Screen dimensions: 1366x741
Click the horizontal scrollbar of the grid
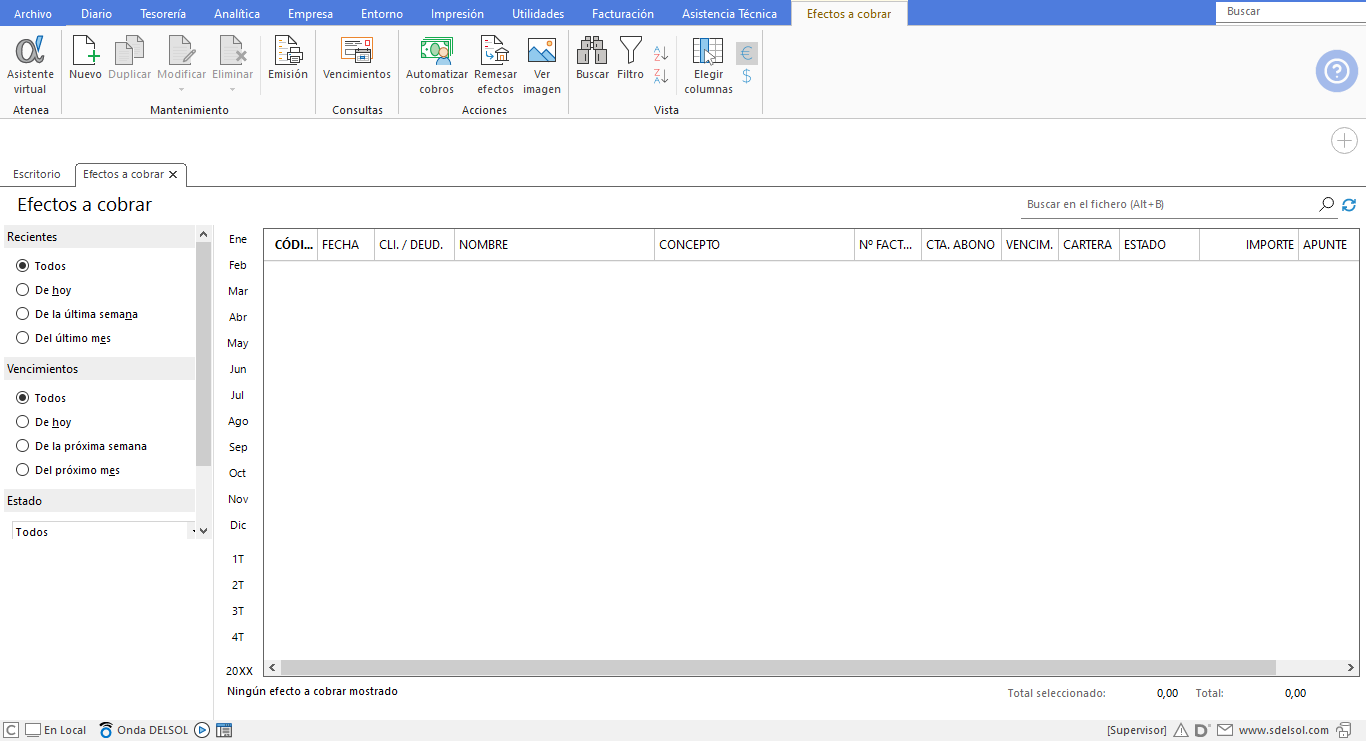pos(779,667)
